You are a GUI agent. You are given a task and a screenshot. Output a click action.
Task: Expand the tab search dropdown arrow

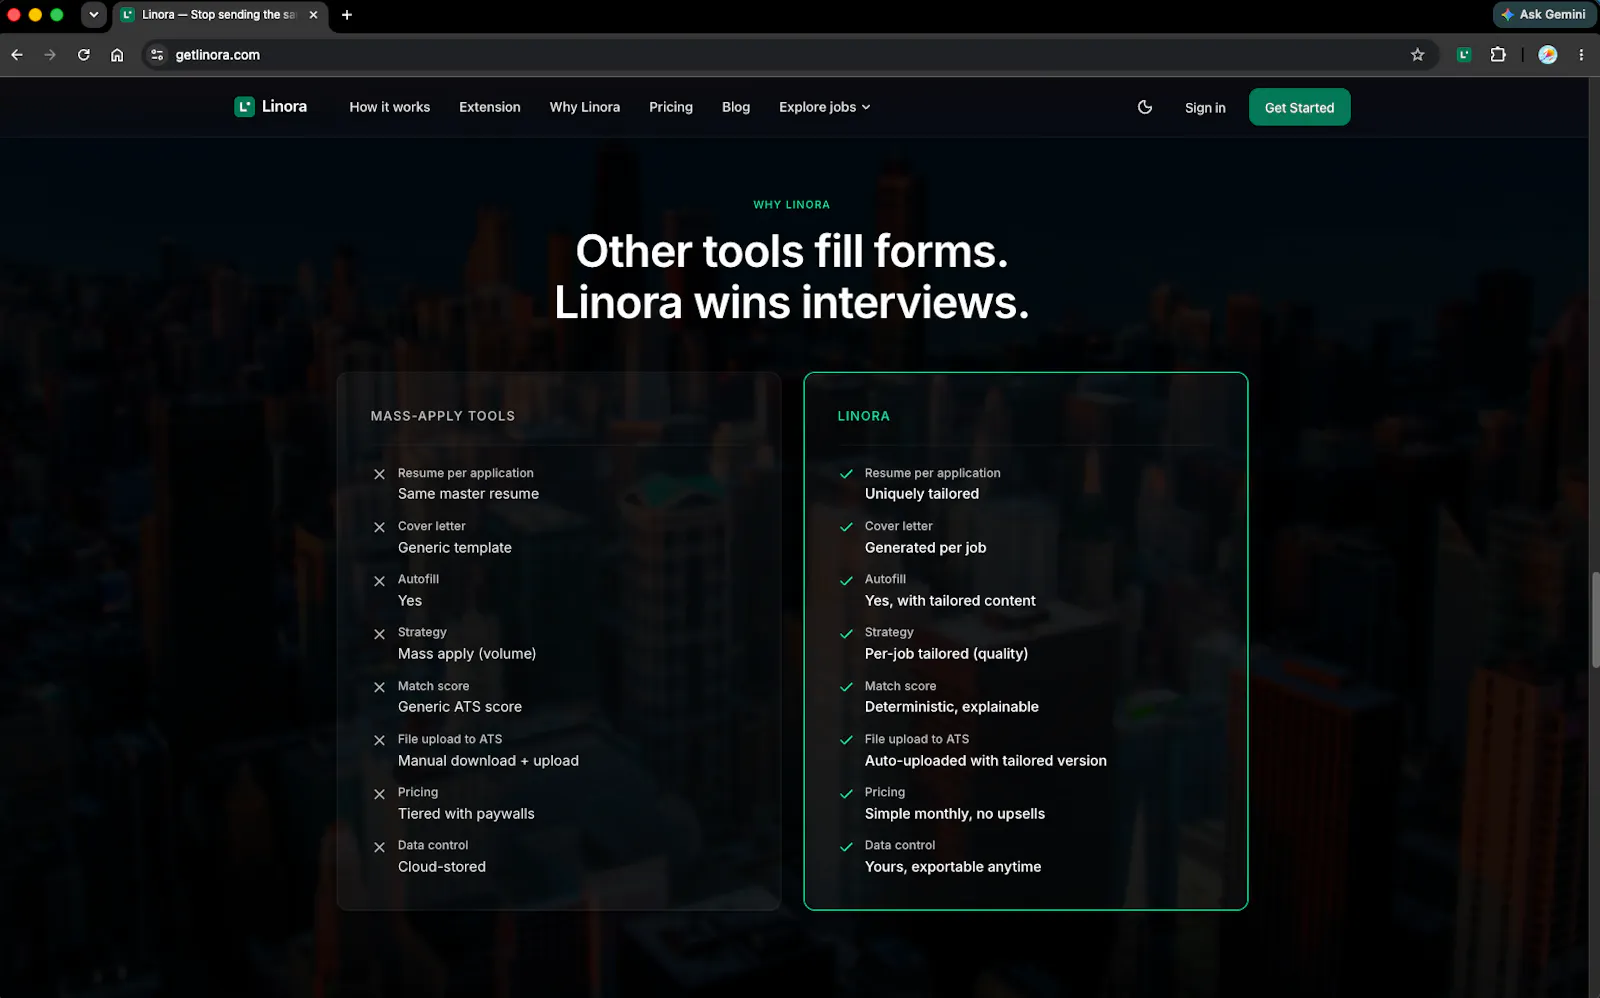(93, 15)
